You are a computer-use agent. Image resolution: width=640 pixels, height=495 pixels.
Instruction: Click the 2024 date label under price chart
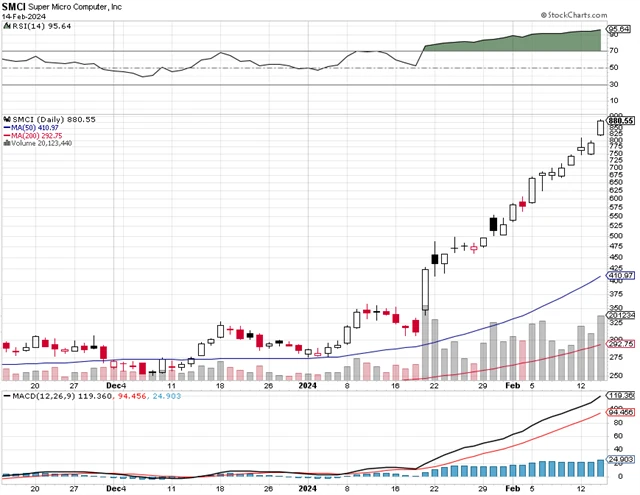307,386
